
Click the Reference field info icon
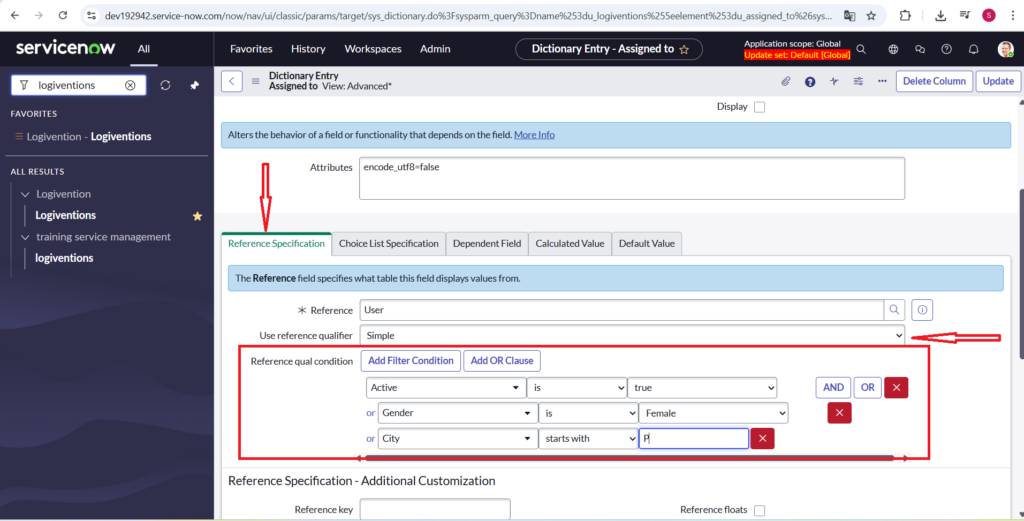tap(924, 310)
